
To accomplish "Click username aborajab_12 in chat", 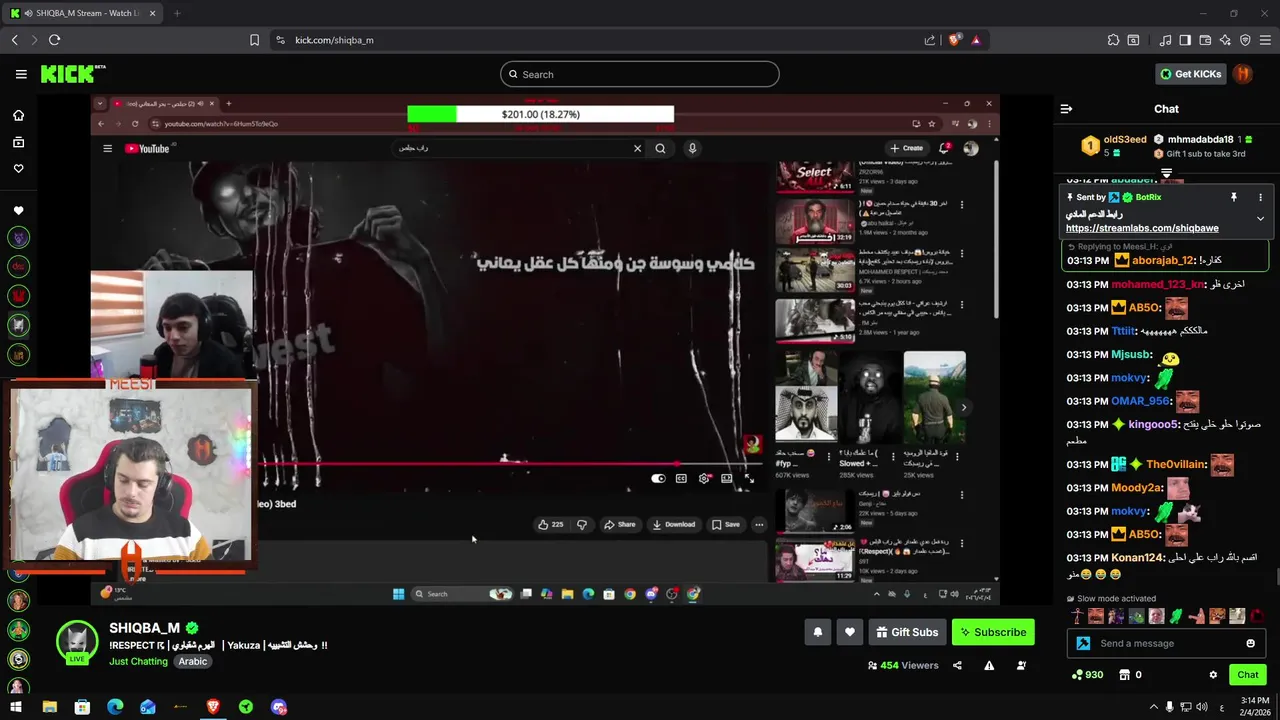I will [x=1162, y=260].
